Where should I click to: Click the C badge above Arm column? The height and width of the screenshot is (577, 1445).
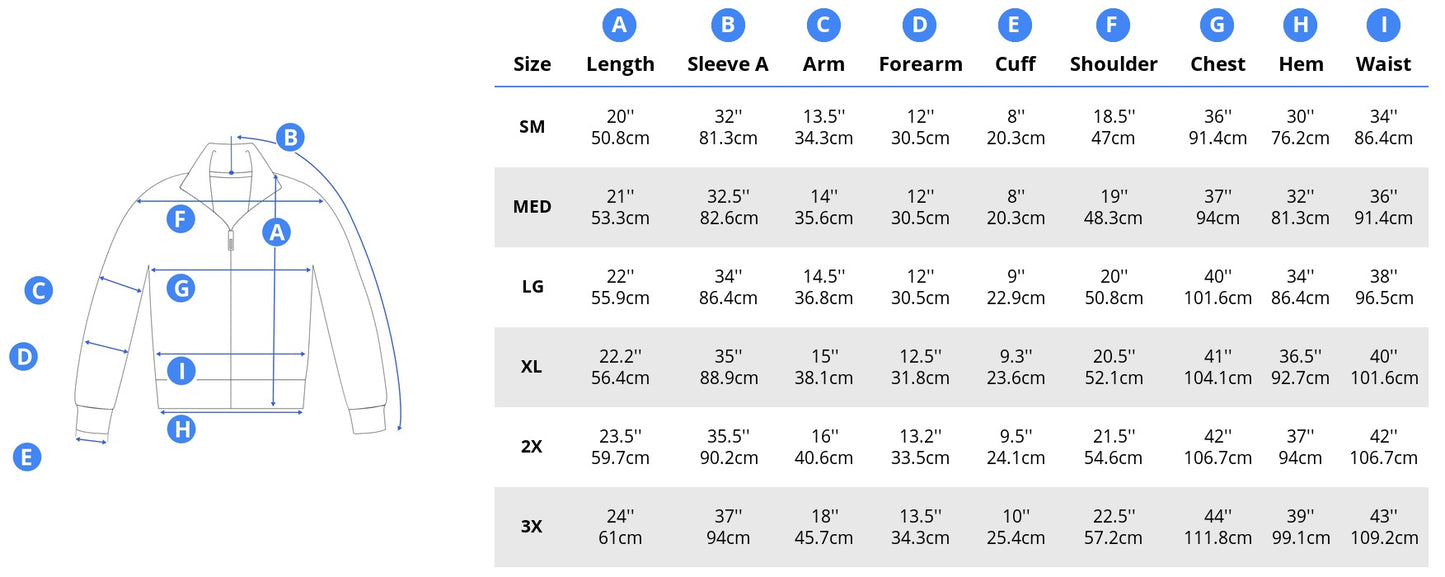point(823,25)
